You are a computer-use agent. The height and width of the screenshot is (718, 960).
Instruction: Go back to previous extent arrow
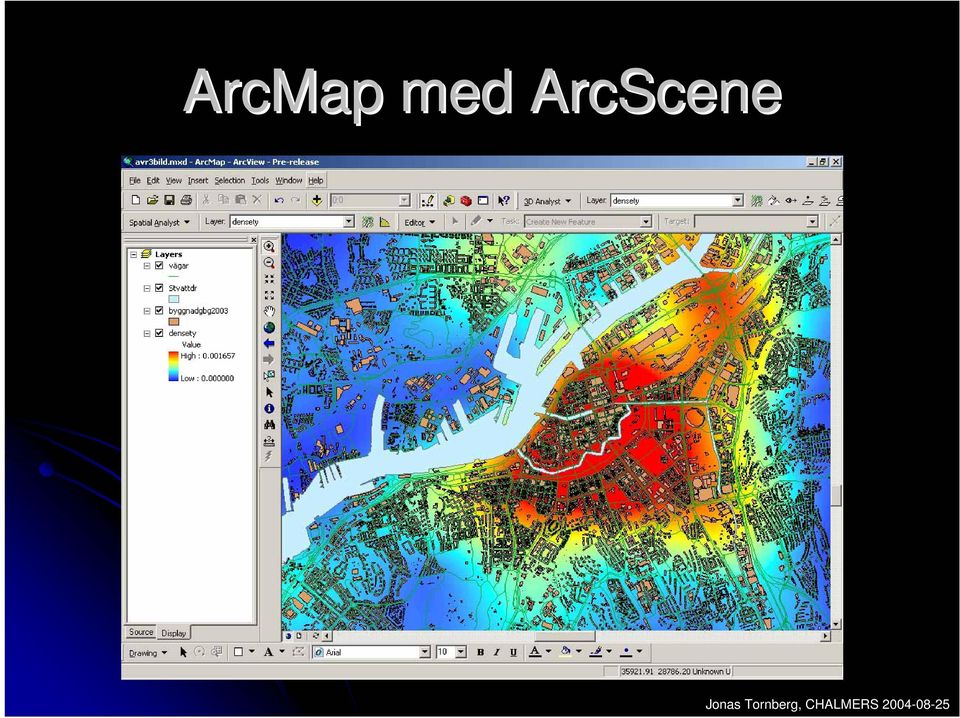pos(269,343)
